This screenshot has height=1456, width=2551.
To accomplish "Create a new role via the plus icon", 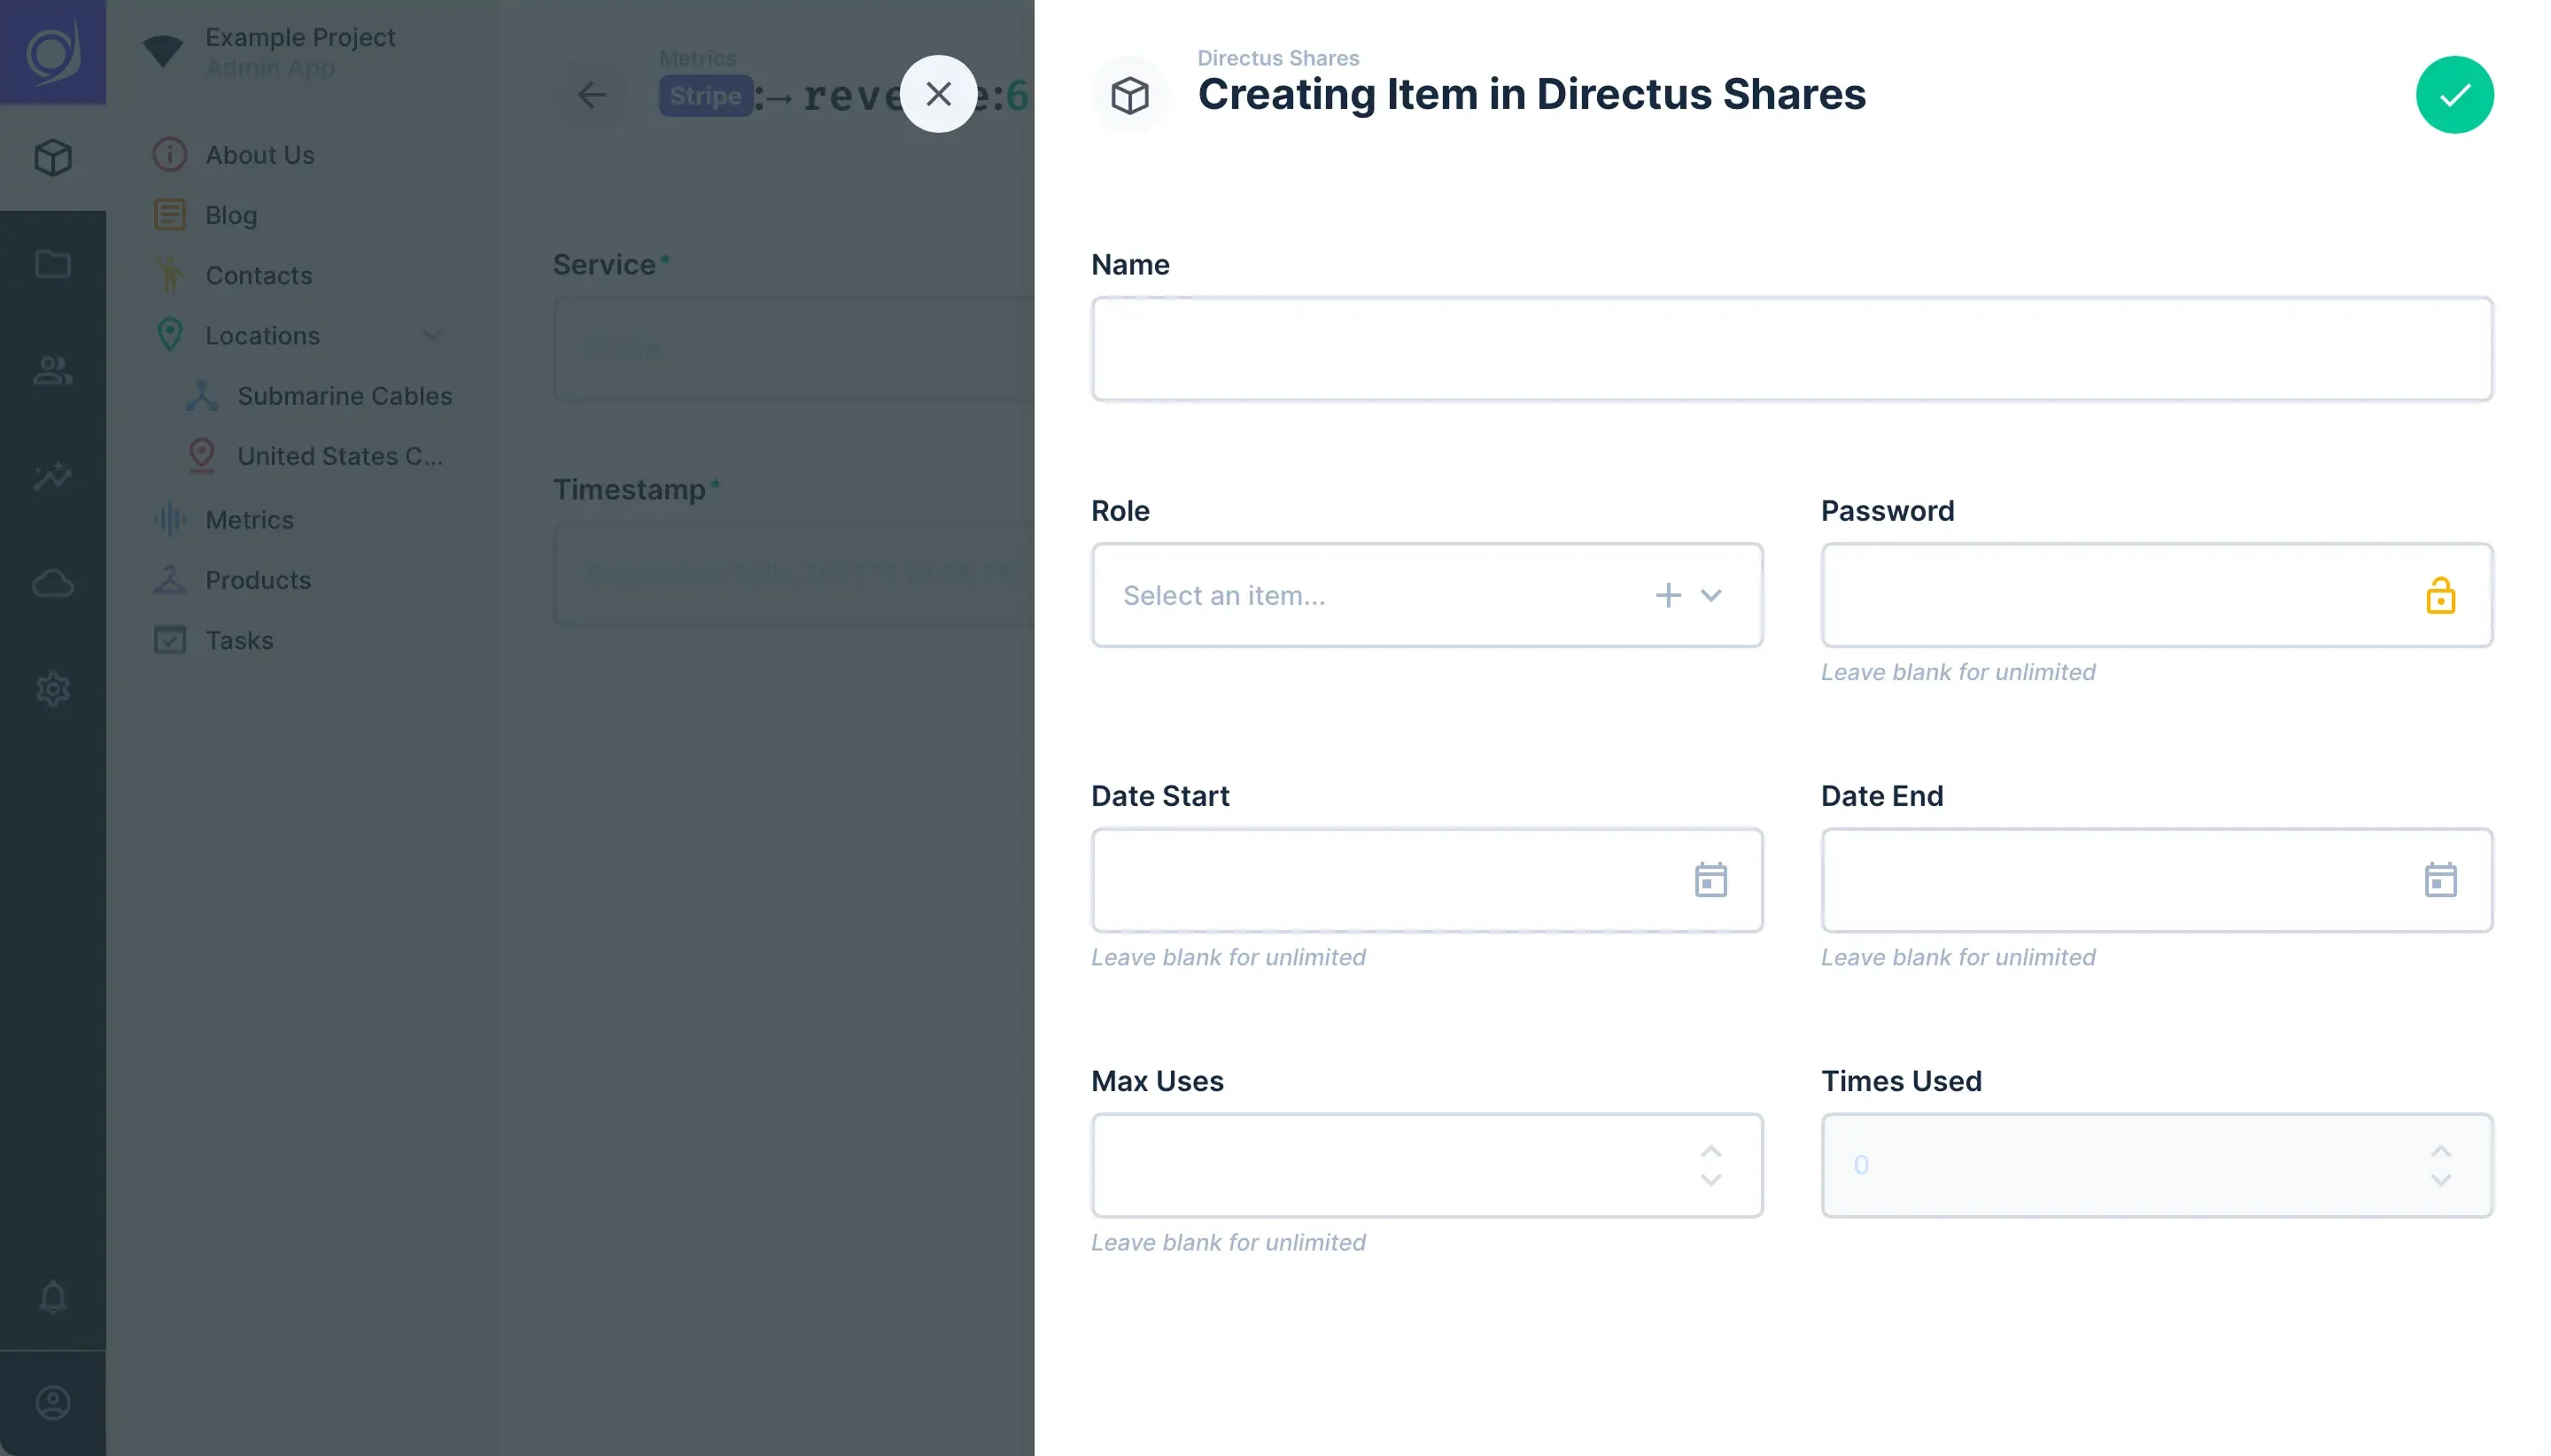I will pos(1667,594).
